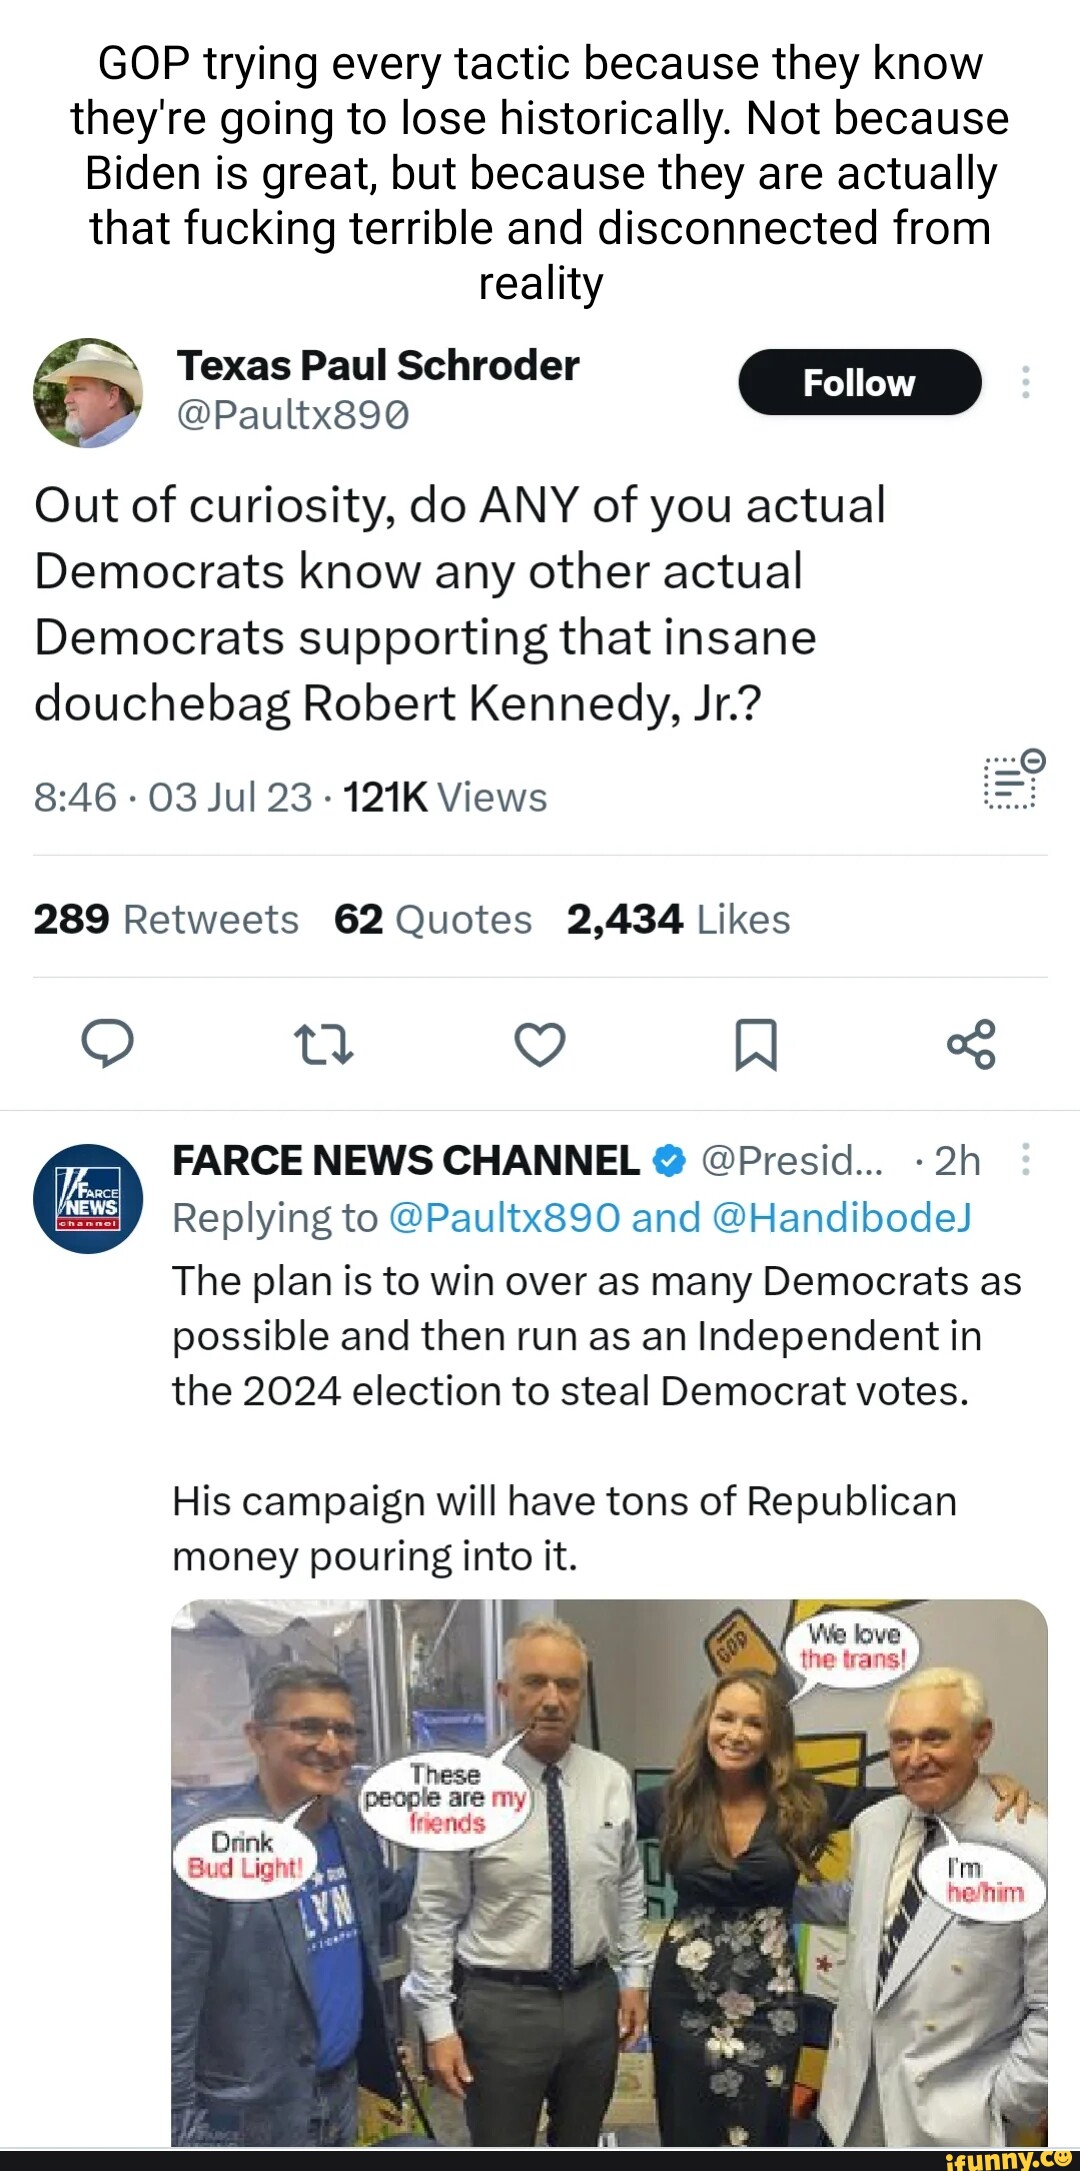The height and width of the screenshot is (2171, 1080).
Task: Click the reply speech bubble icon
Action: tap(107, 1044)
